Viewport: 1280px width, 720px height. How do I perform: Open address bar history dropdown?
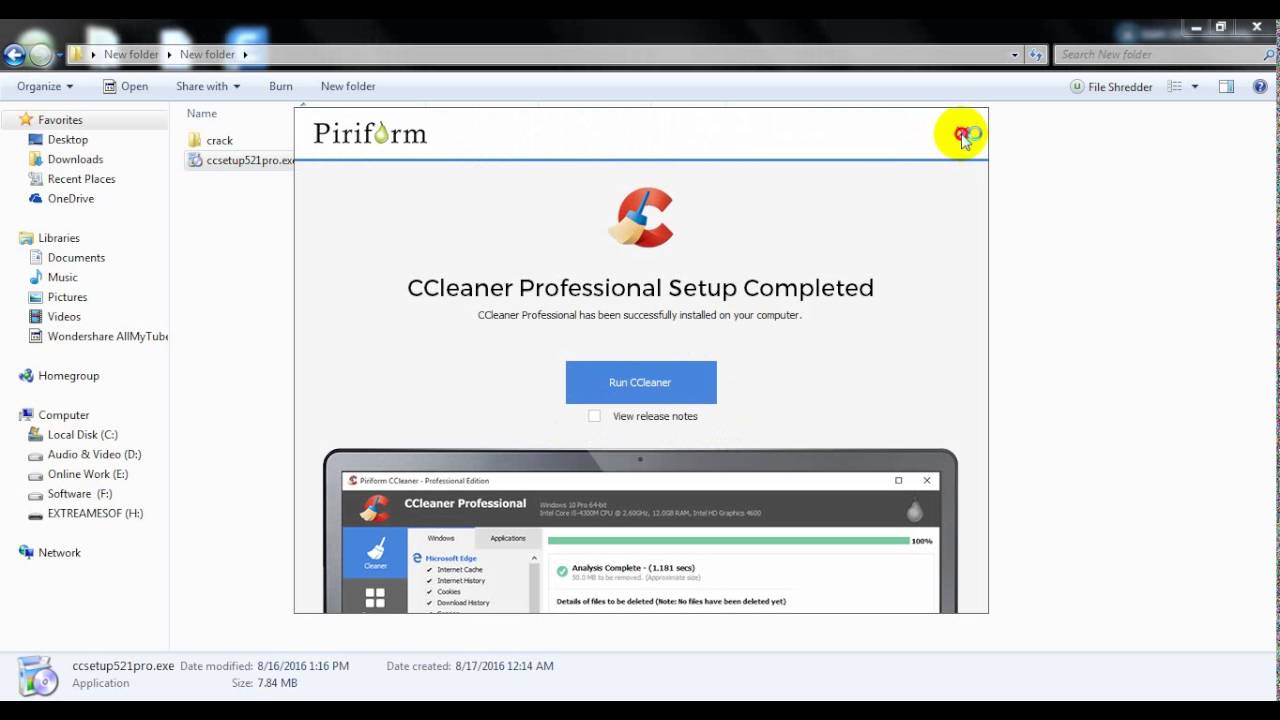pos(1015,55)
